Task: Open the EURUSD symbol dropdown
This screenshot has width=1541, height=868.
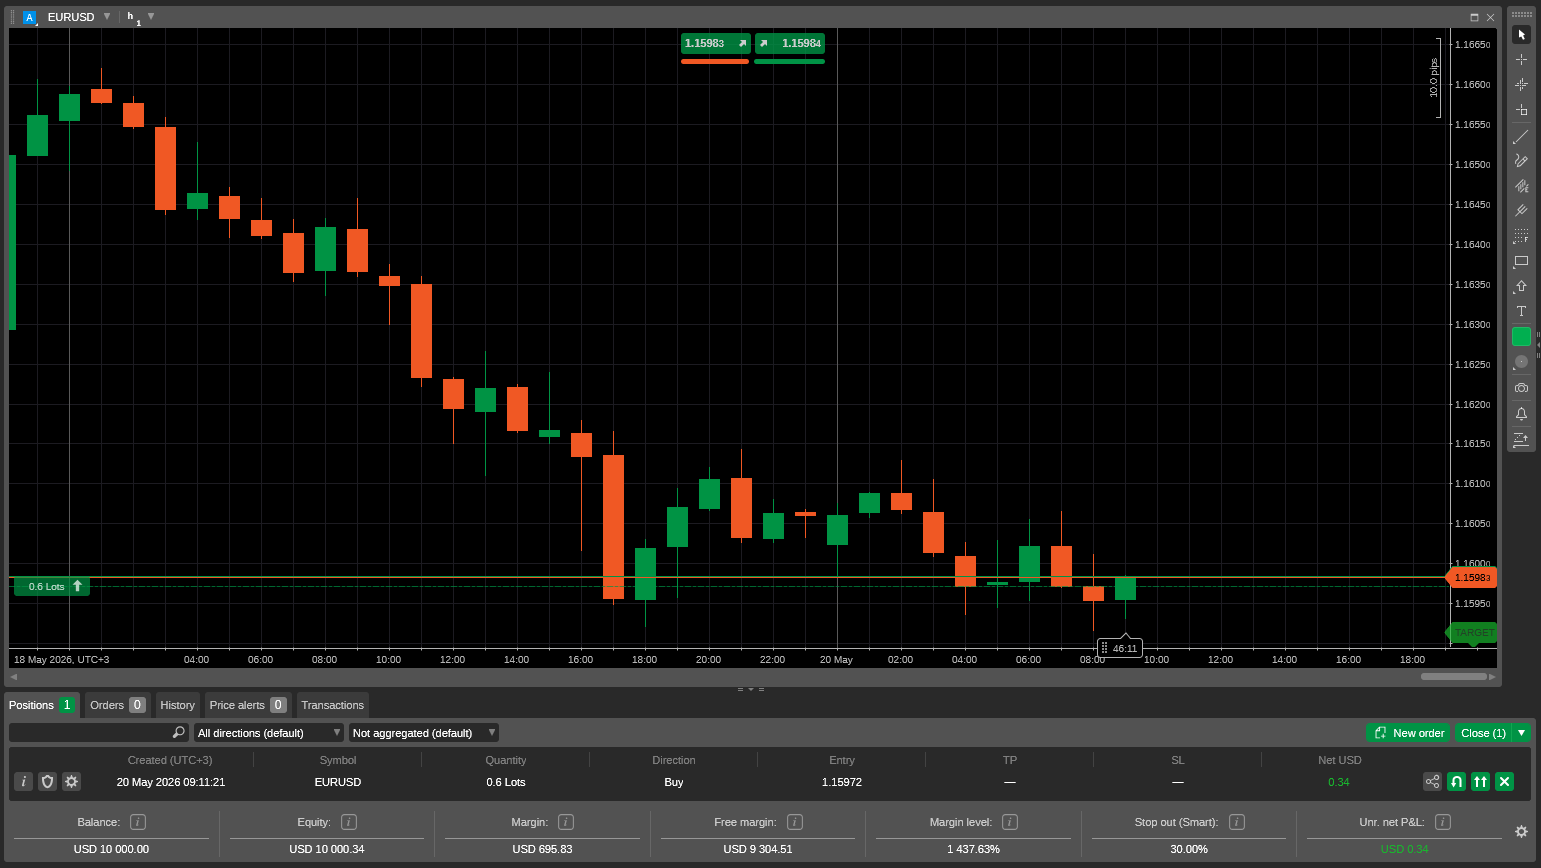Action: [x=107, y=17]
